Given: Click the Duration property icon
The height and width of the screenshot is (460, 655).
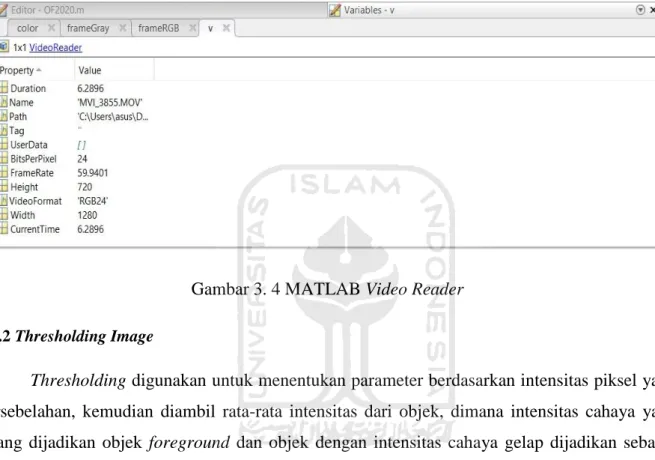Looking at the screenshot, I should (x=4, y=88).
